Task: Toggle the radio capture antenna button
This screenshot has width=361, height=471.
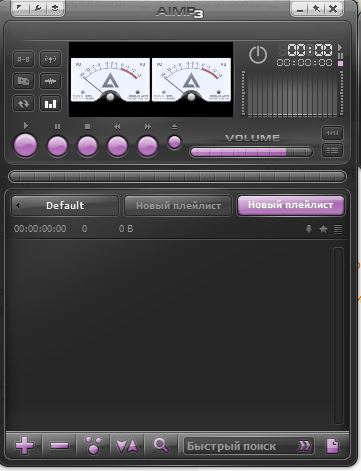Action: [x=50, y=59]
